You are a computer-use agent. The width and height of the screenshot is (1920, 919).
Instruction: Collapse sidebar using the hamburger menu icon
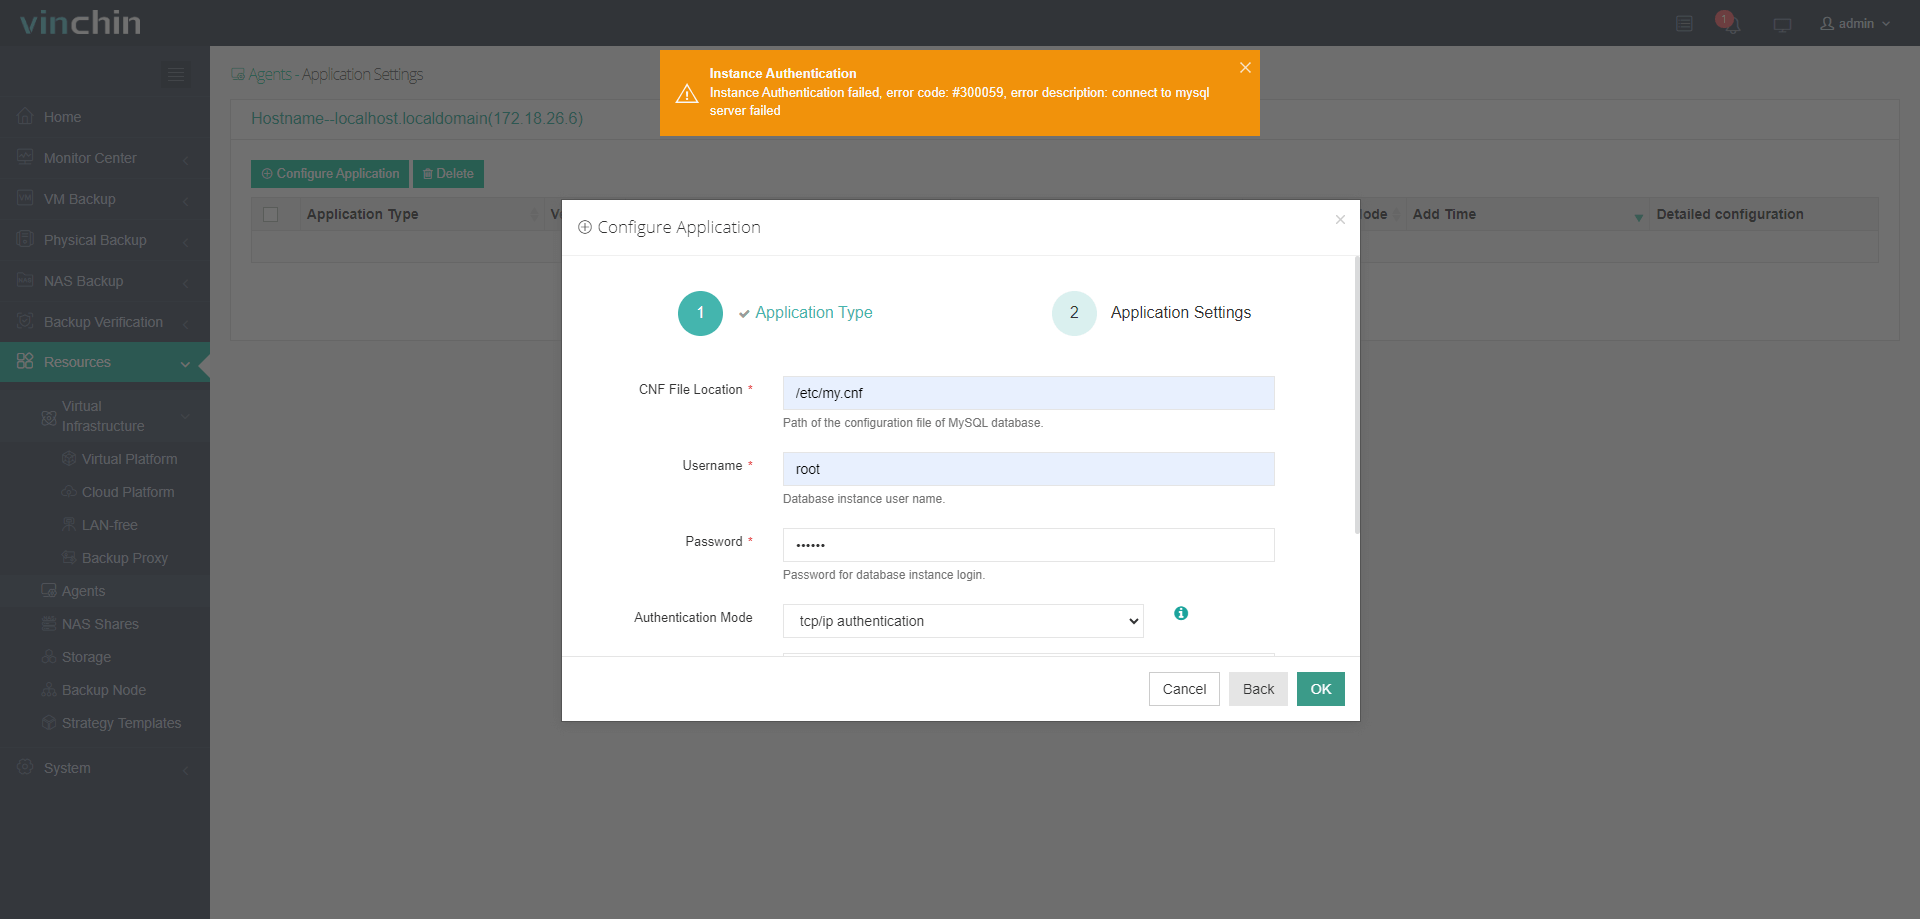(x=176, y=75)
